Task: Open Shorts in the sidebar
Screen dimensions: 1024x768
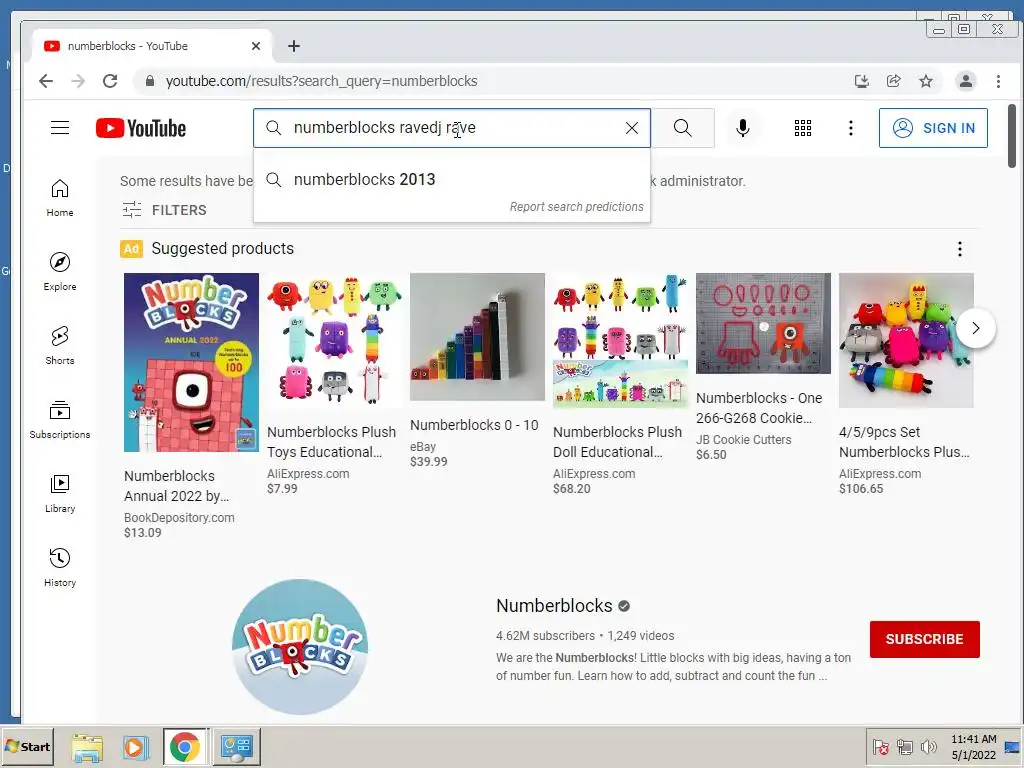Action: (60, 345)
